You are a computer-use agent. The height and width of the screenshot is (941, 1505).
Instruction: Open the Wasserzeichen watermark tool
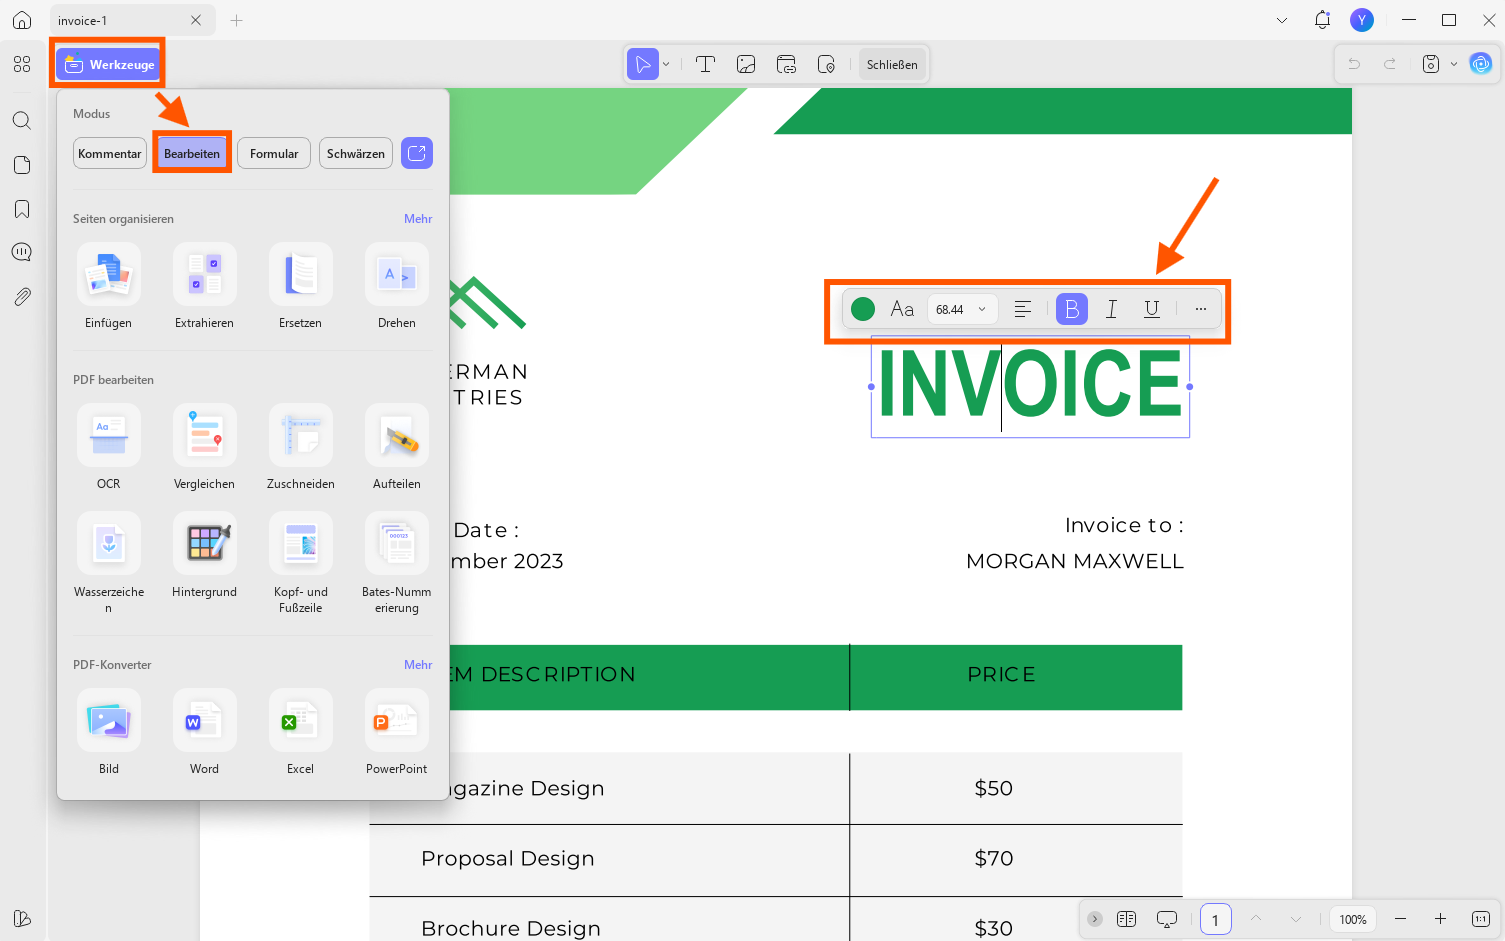click(109, 562)
